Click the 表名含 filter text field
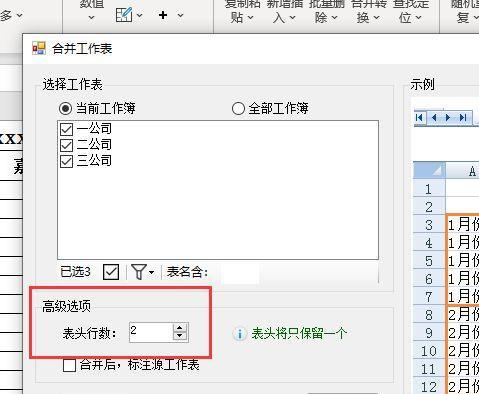The width and height of the screenshot is (479, 394). (x=241, y=273)
